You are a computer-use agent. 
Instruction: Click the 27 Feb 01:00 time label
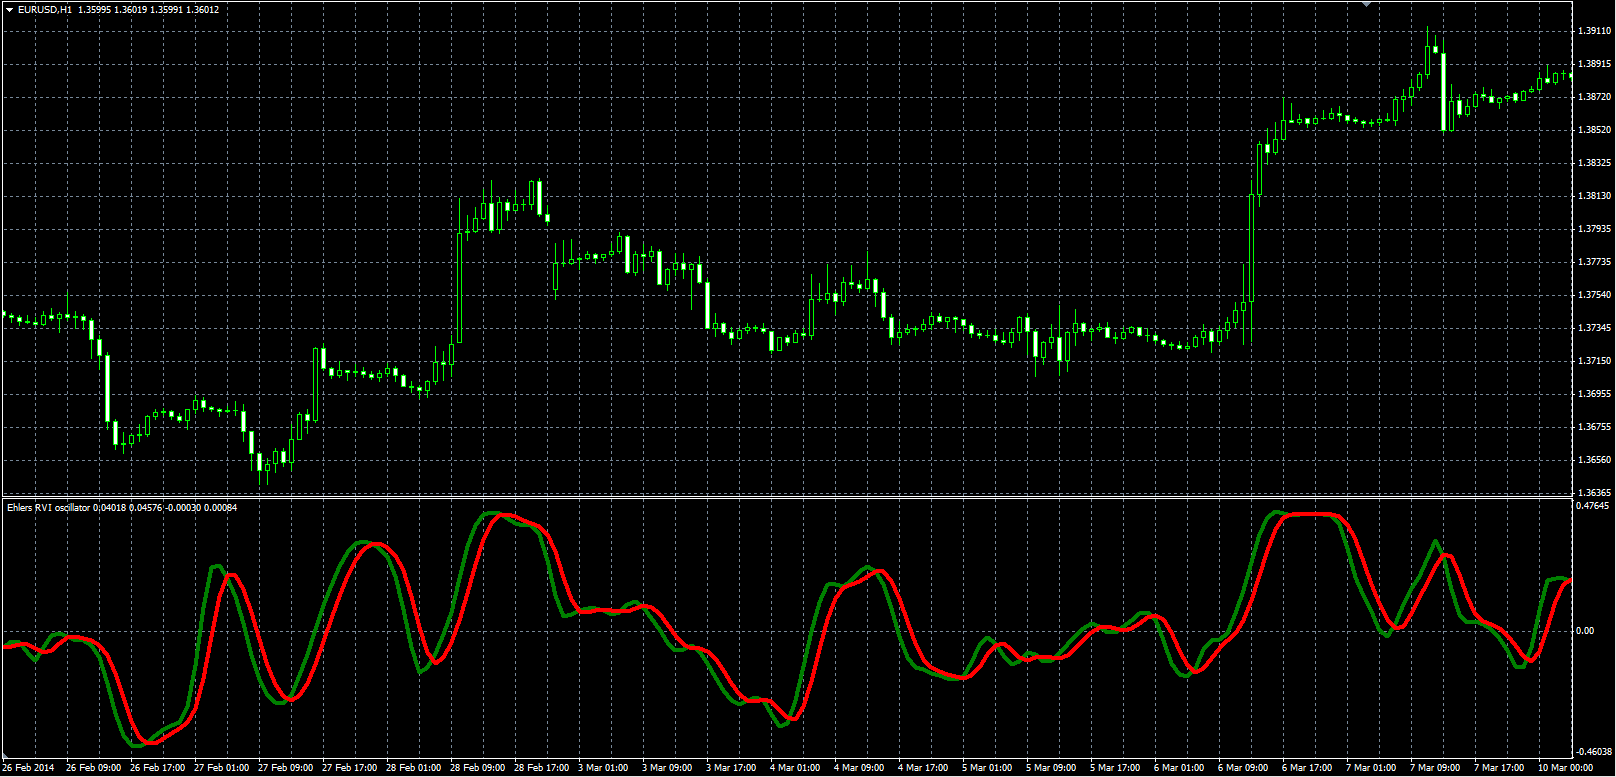coord(221,768)
